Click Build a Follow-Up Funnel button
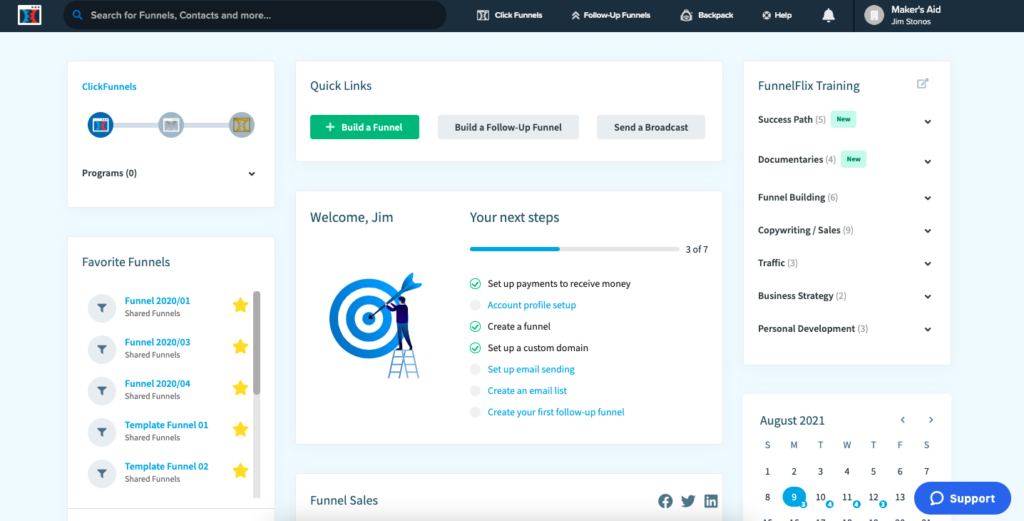 coord(508,127)
